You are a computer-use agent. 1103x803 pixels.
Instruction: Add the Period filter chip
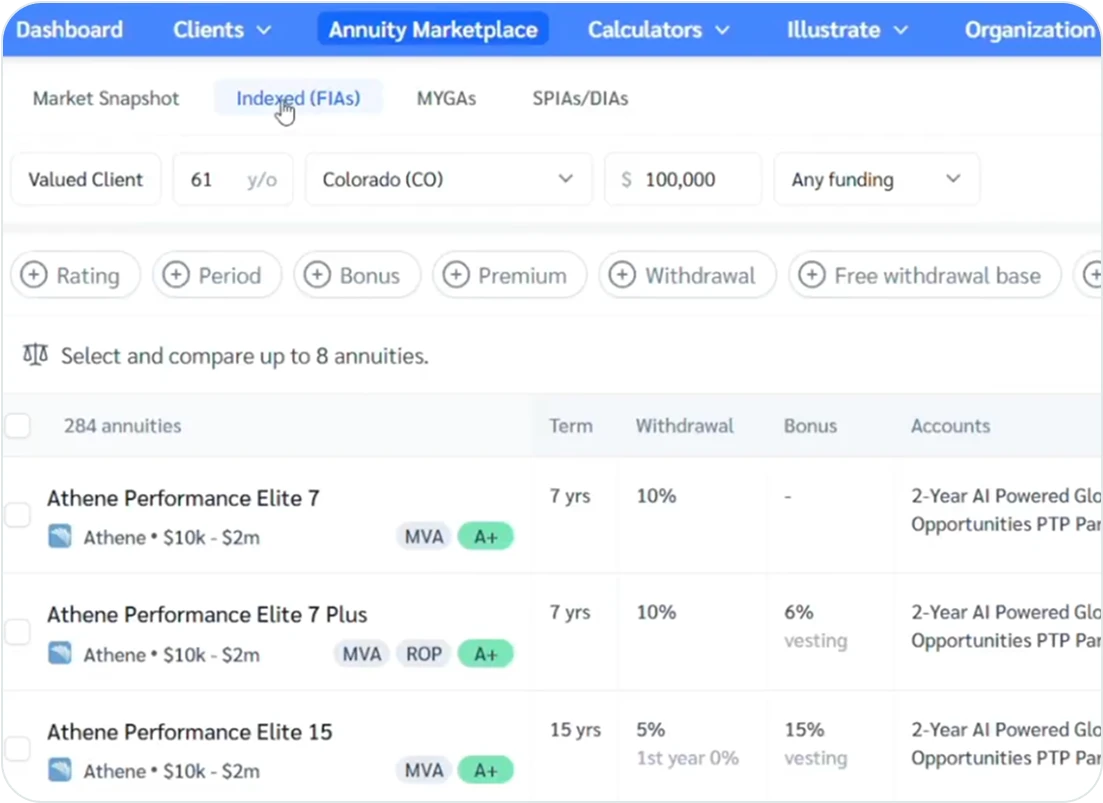click(177, 274)
